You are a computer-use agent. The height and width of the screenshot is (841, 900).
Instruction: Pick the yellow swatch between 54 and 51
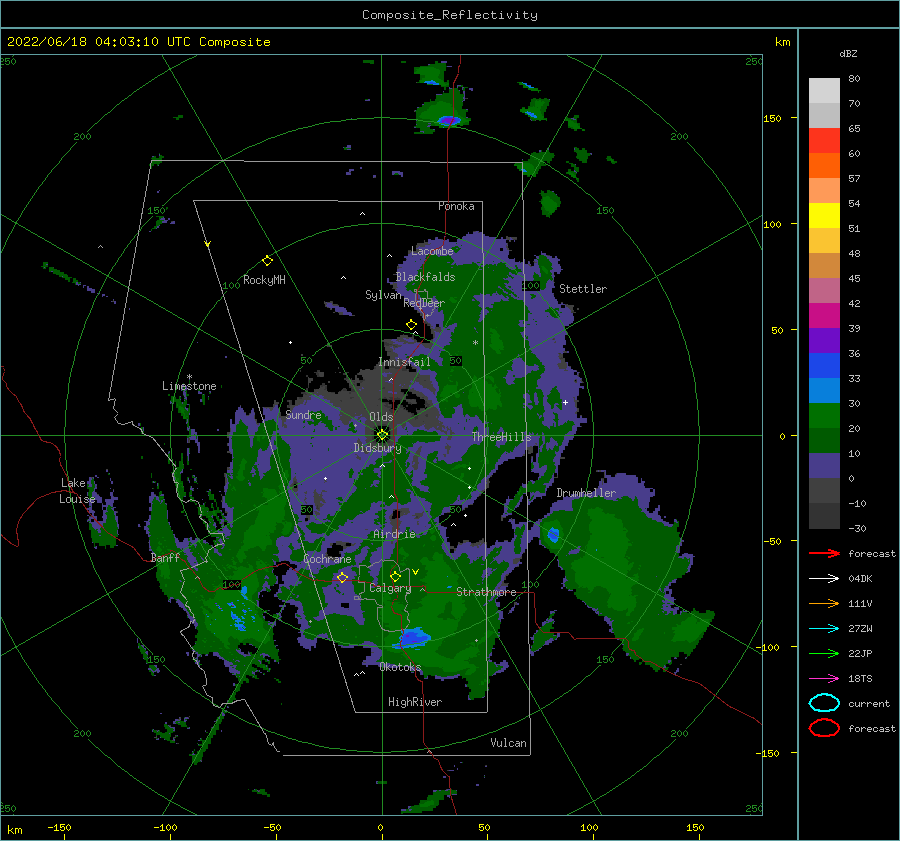pyautogui.click(x=824, y=216)
